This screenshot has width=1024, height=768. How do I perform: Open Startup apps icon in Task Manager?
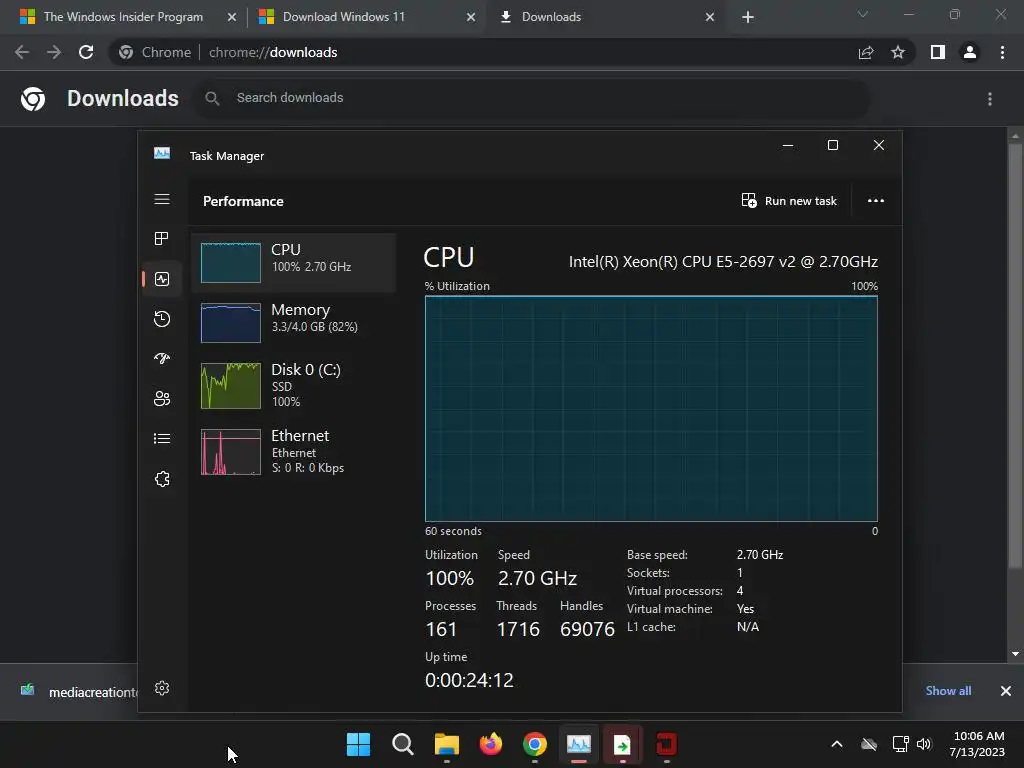(x=162, y=359)
